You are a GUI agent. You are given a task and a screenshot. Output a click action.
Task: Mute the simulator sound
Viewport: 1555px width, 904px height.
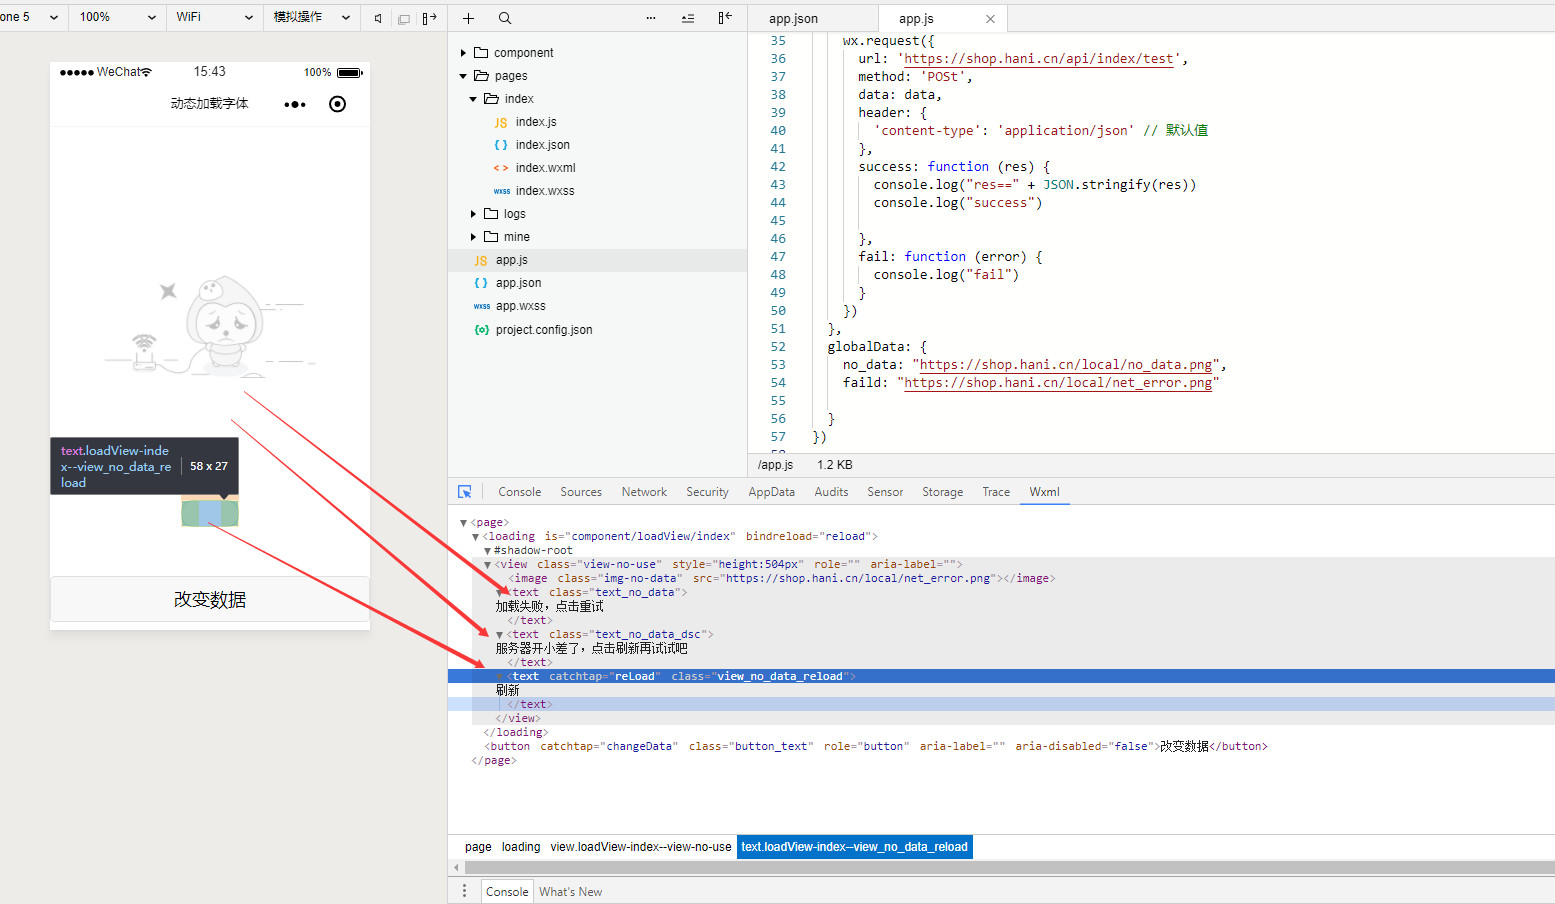[x=377, y=18]
